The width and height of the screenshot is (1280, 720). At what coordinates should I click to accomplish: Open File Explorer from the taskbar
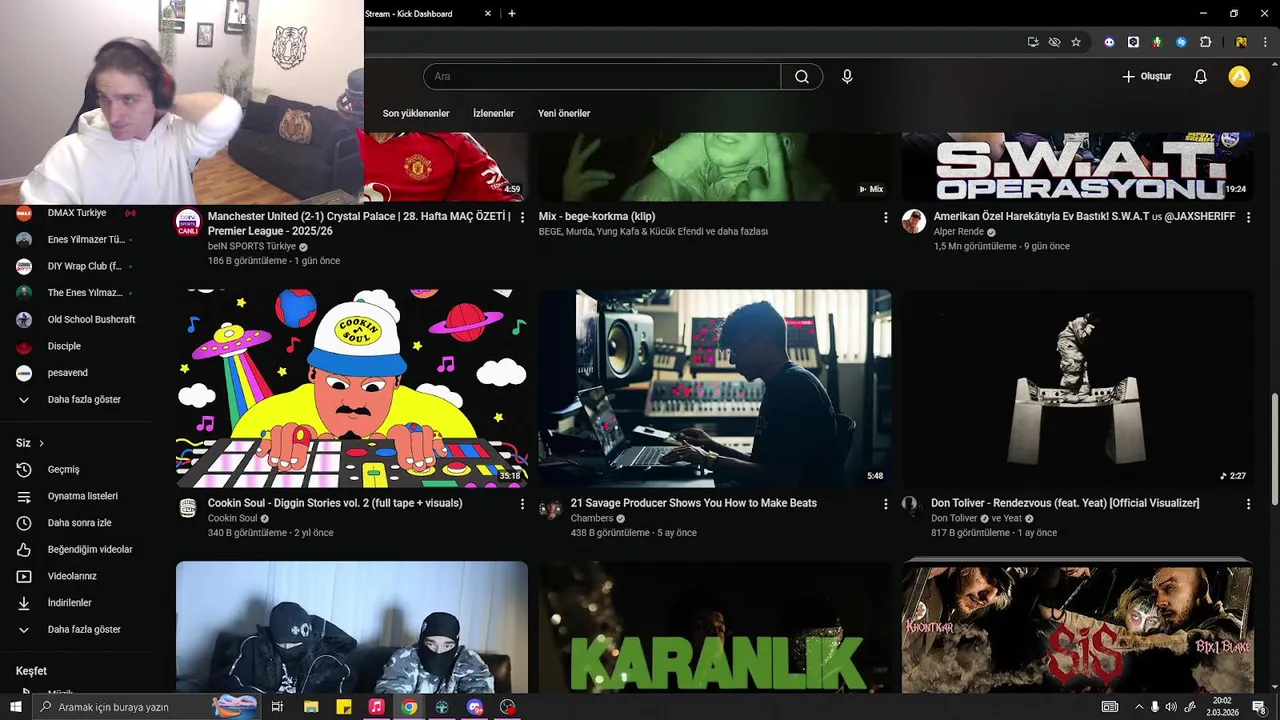(x=311, y=707)
